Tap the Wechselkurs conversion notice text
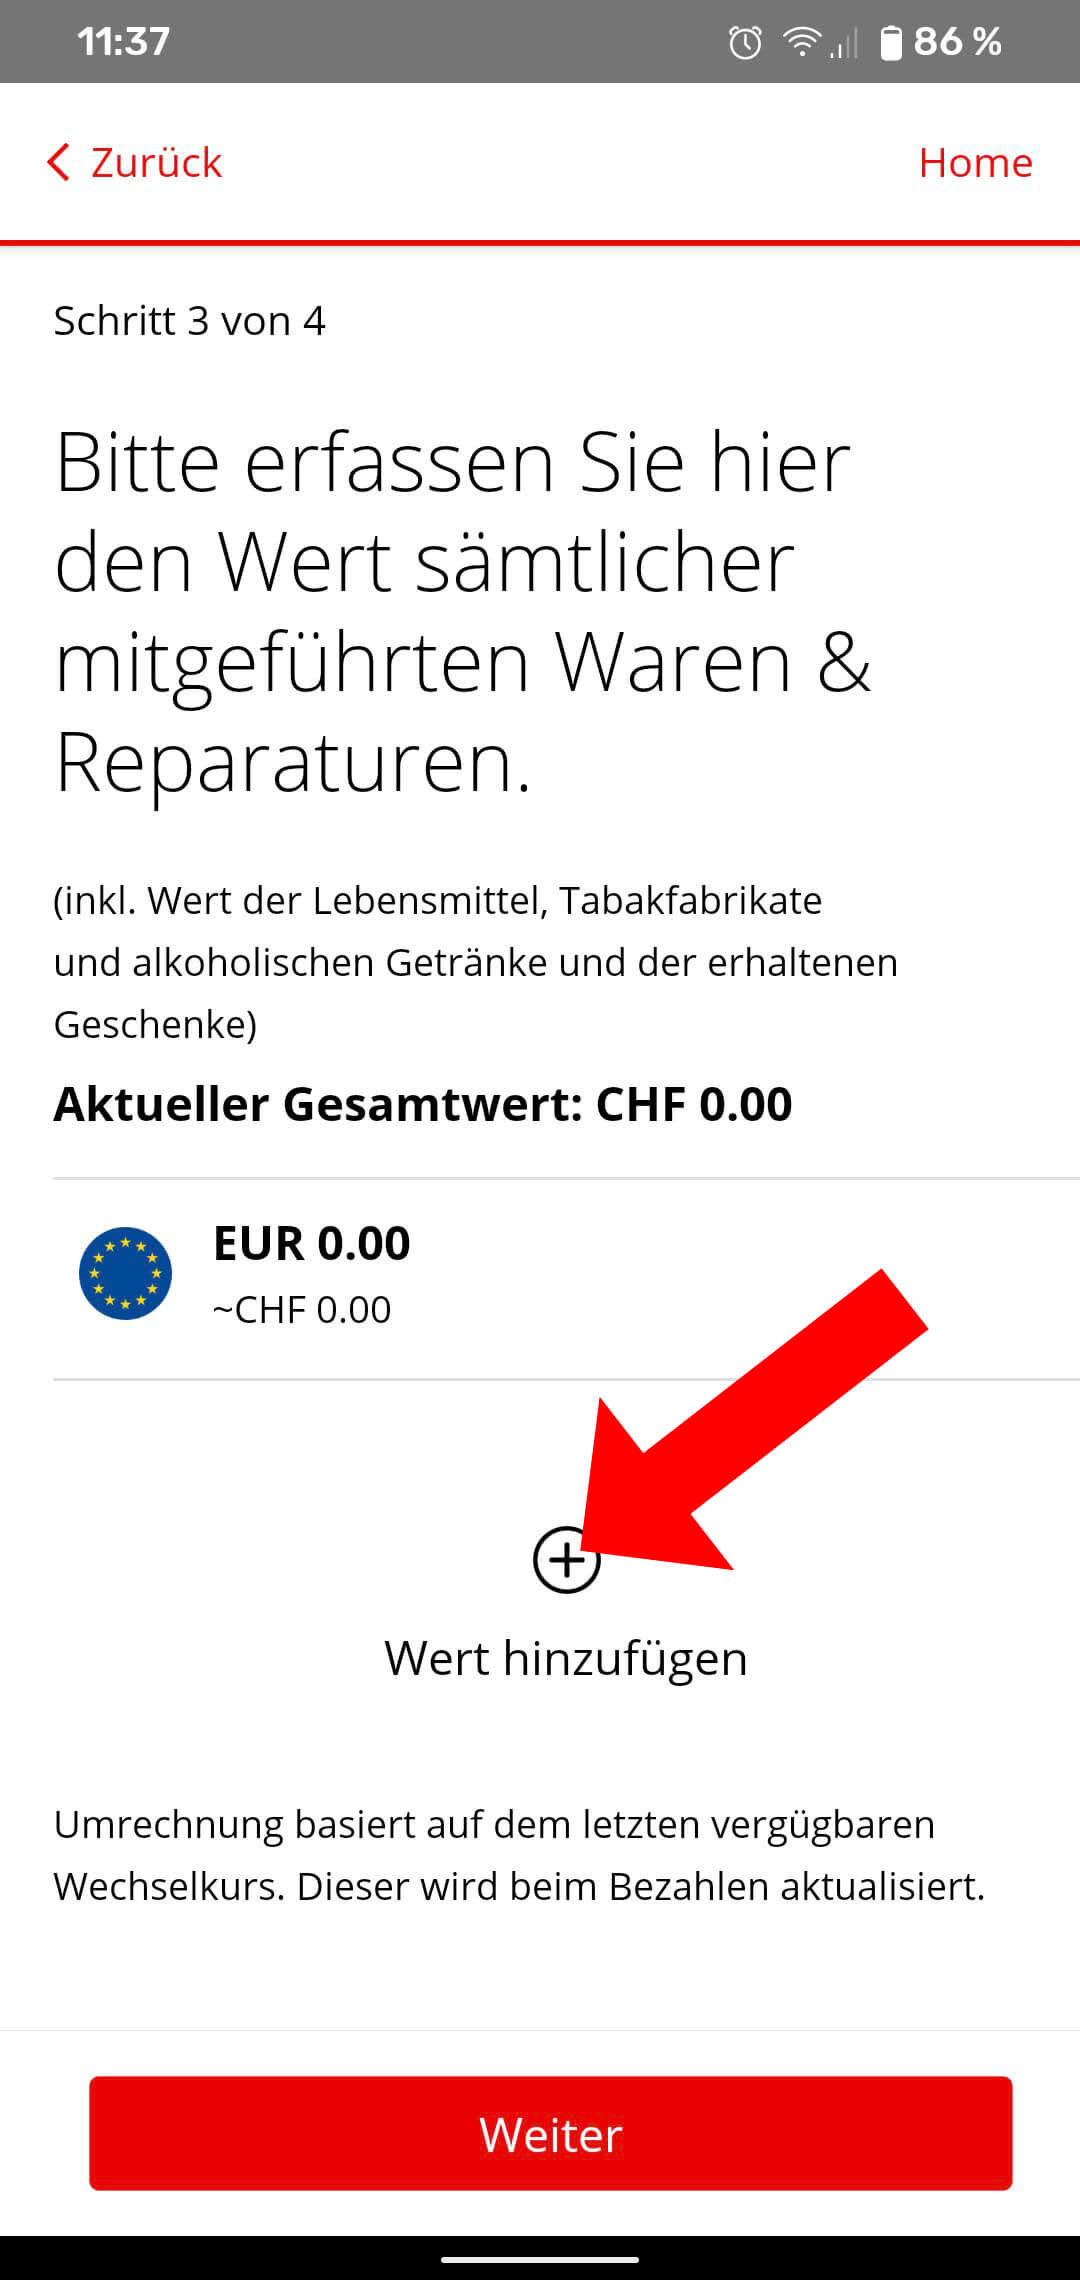1080x2280 pixels. point(520,1855)
